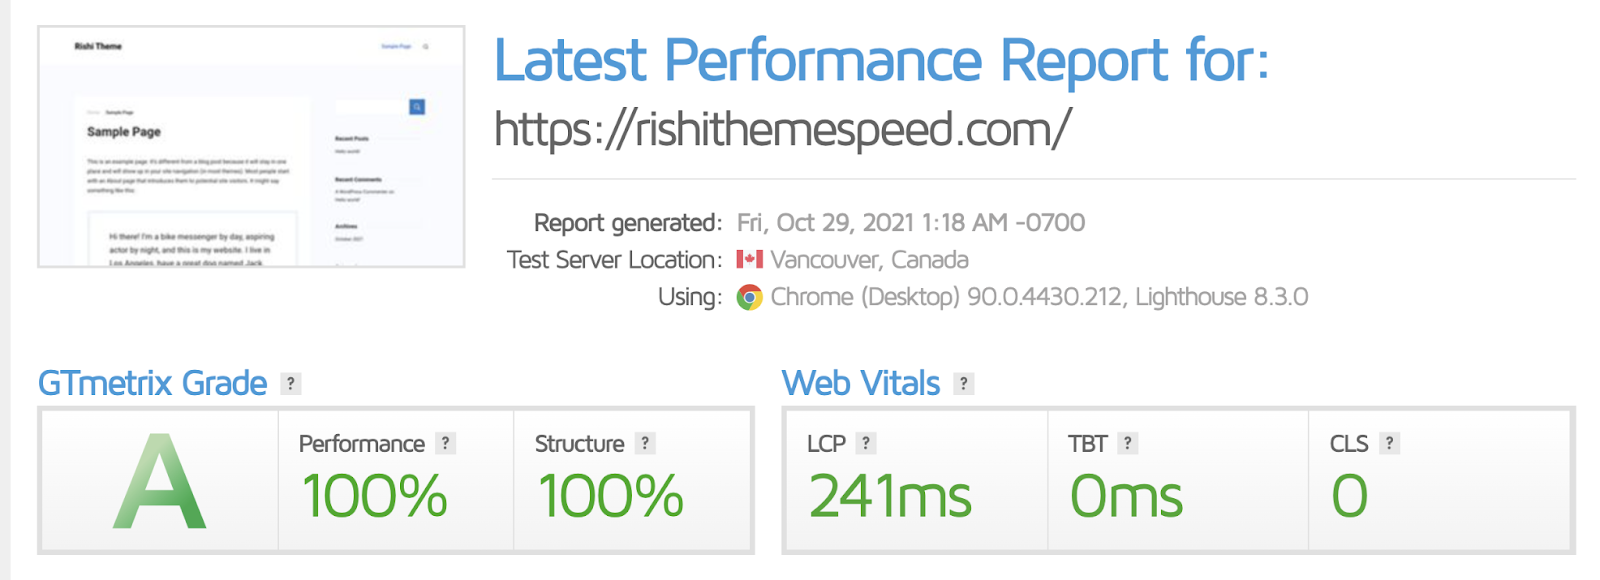
Task: Click the 241ms LCP value
Action: (x=890, y=496)
